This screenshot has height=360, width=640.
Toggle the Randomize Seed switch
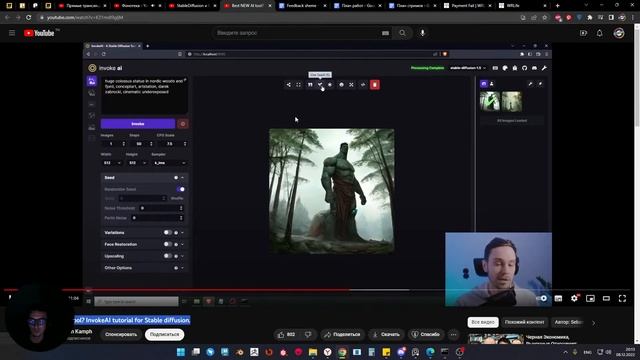tap(181, 189)
